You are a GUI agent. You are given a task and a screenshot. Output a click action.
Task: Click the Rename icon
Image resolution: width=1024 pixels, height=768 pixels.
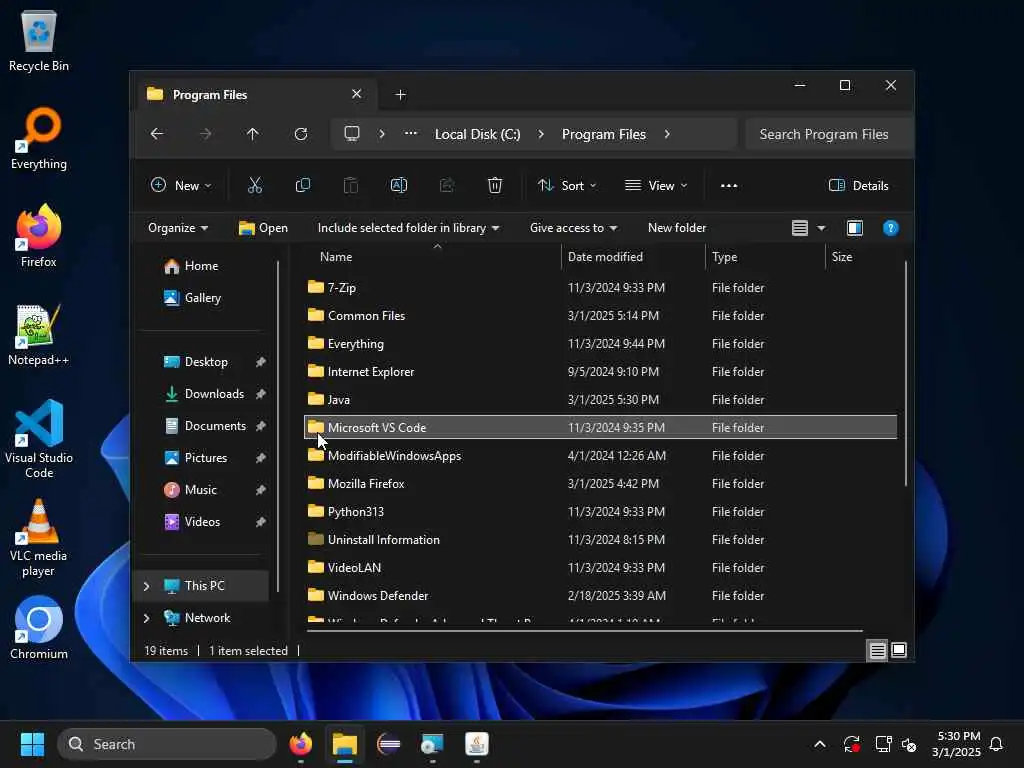point(398,185)
